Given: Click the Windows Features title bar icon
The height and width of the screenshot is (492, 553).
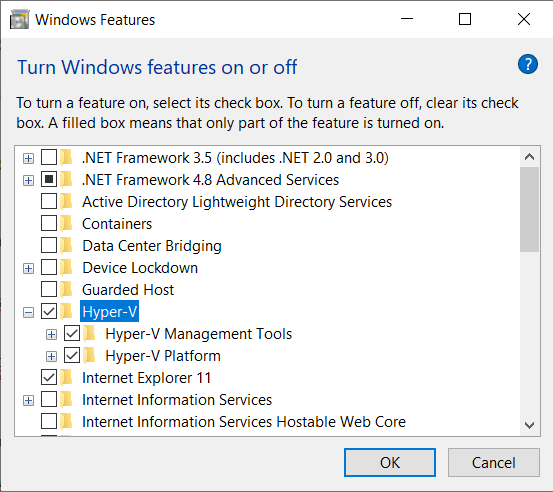Looking at the screenshot, I should (x=19, y=19).
